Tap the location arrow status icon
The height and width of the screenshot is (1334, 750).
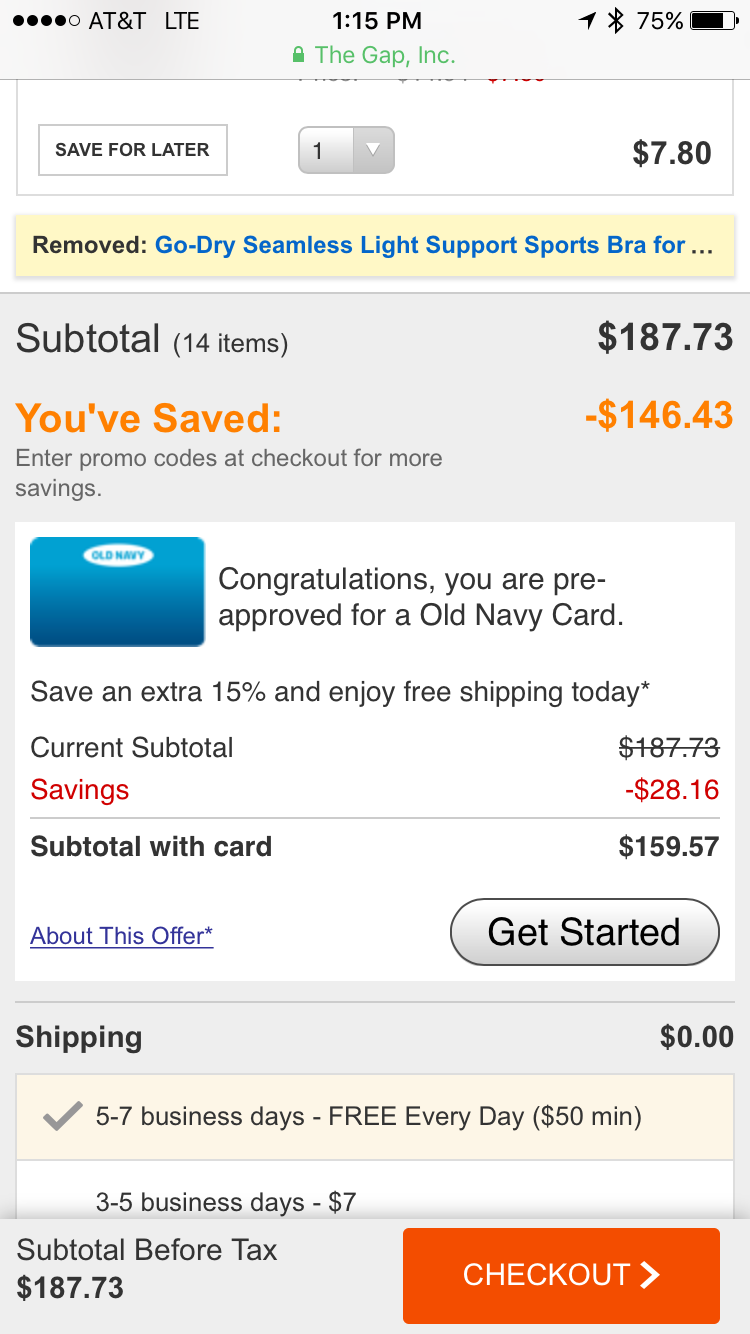(587, 20)
